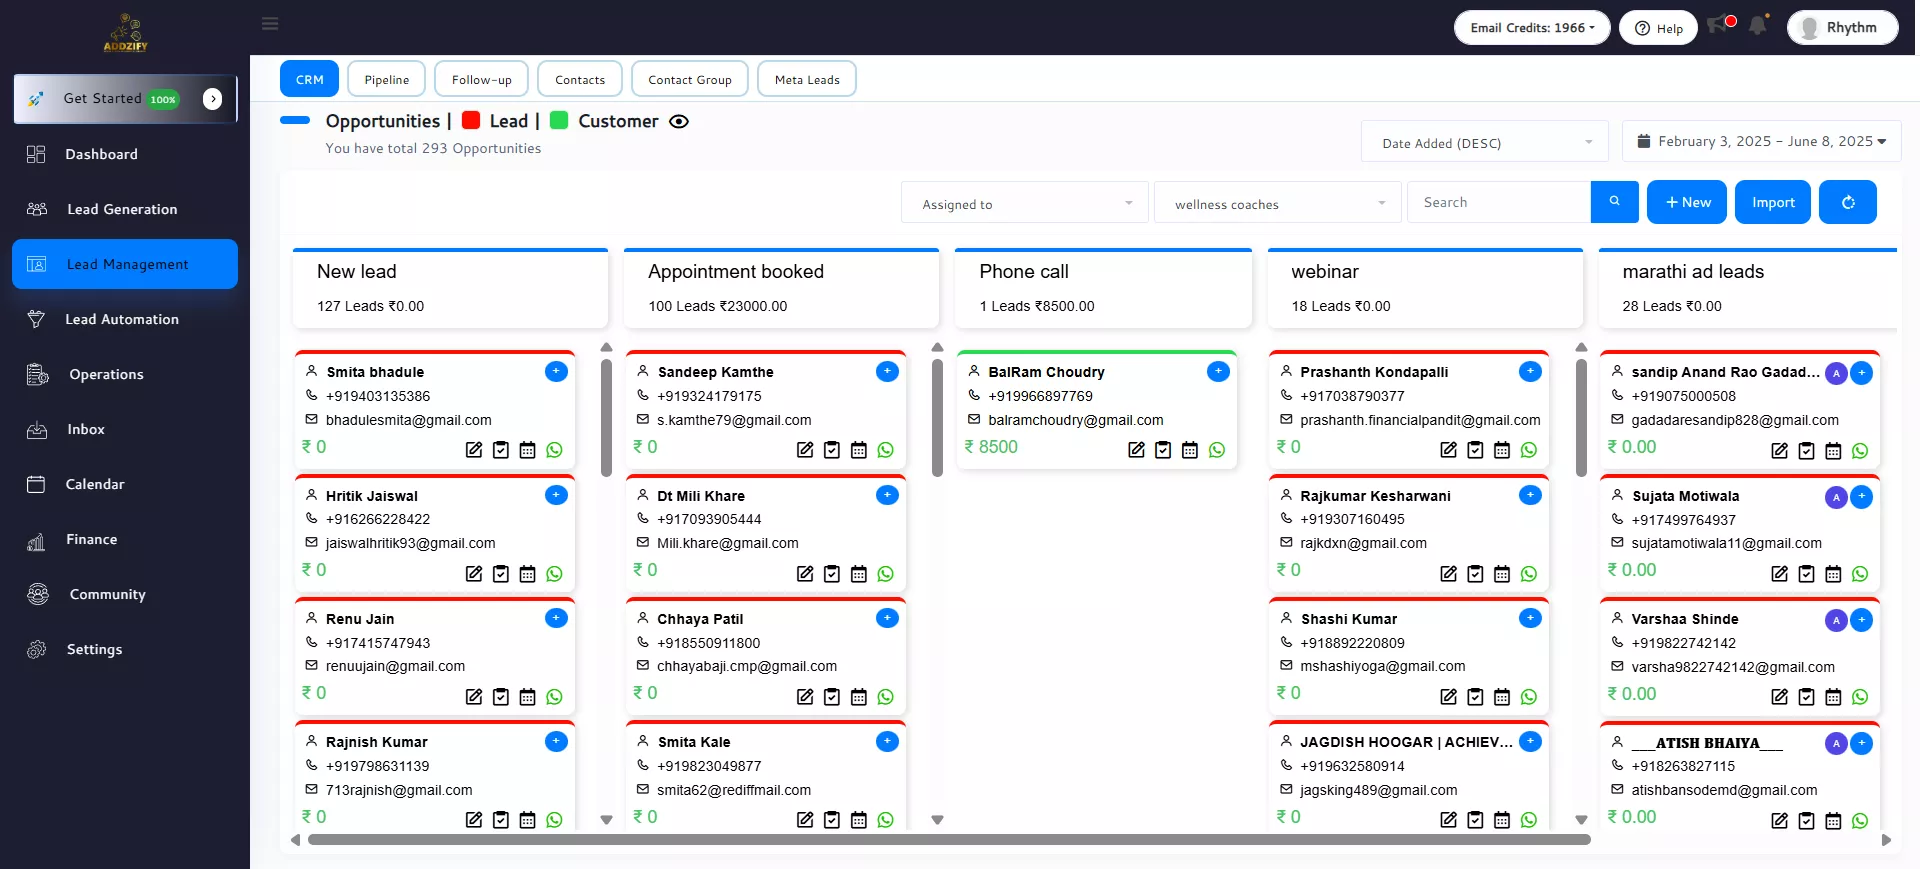
Task: Click plus icon on Prashanth Kondapalli card
Action: 1529,371
